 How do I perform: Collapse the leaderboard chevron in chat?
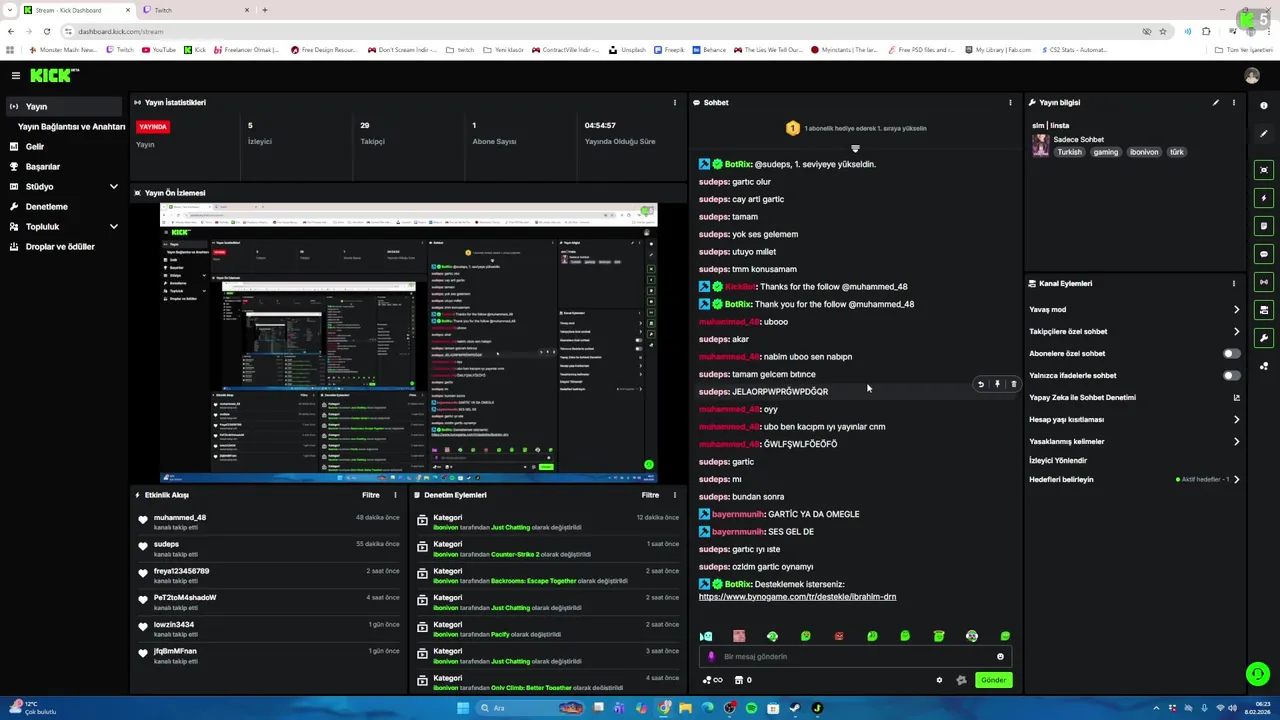tap(855, 148)
